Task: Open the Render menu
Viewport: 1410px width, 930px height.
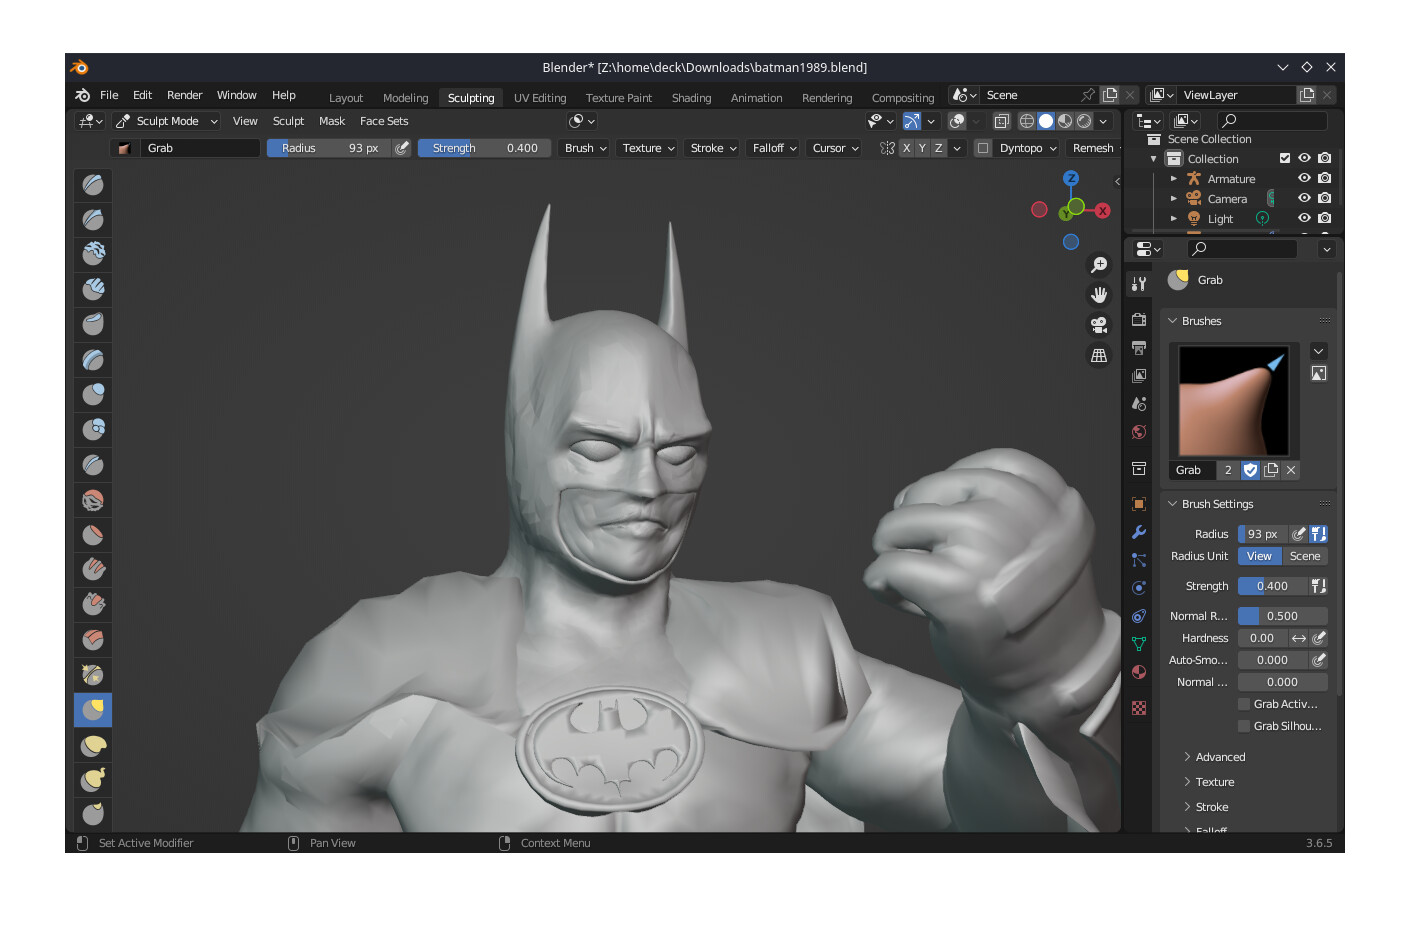Action: coord(184,95)
